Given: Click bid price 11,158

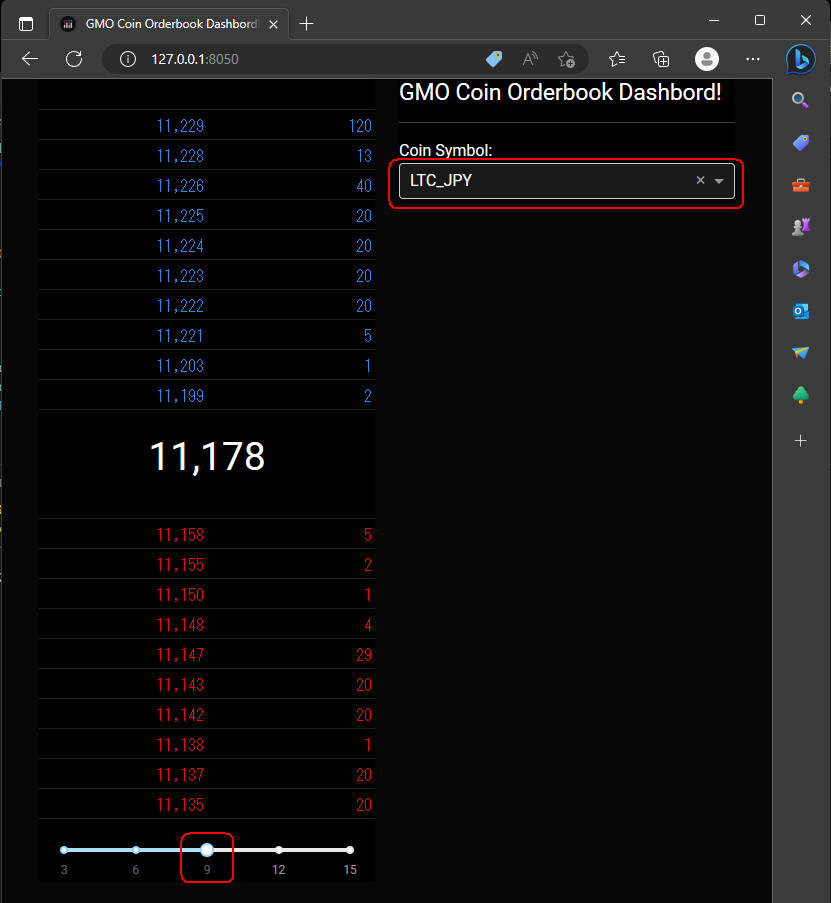Looking at the screenshot, I should tap(180, 535).
